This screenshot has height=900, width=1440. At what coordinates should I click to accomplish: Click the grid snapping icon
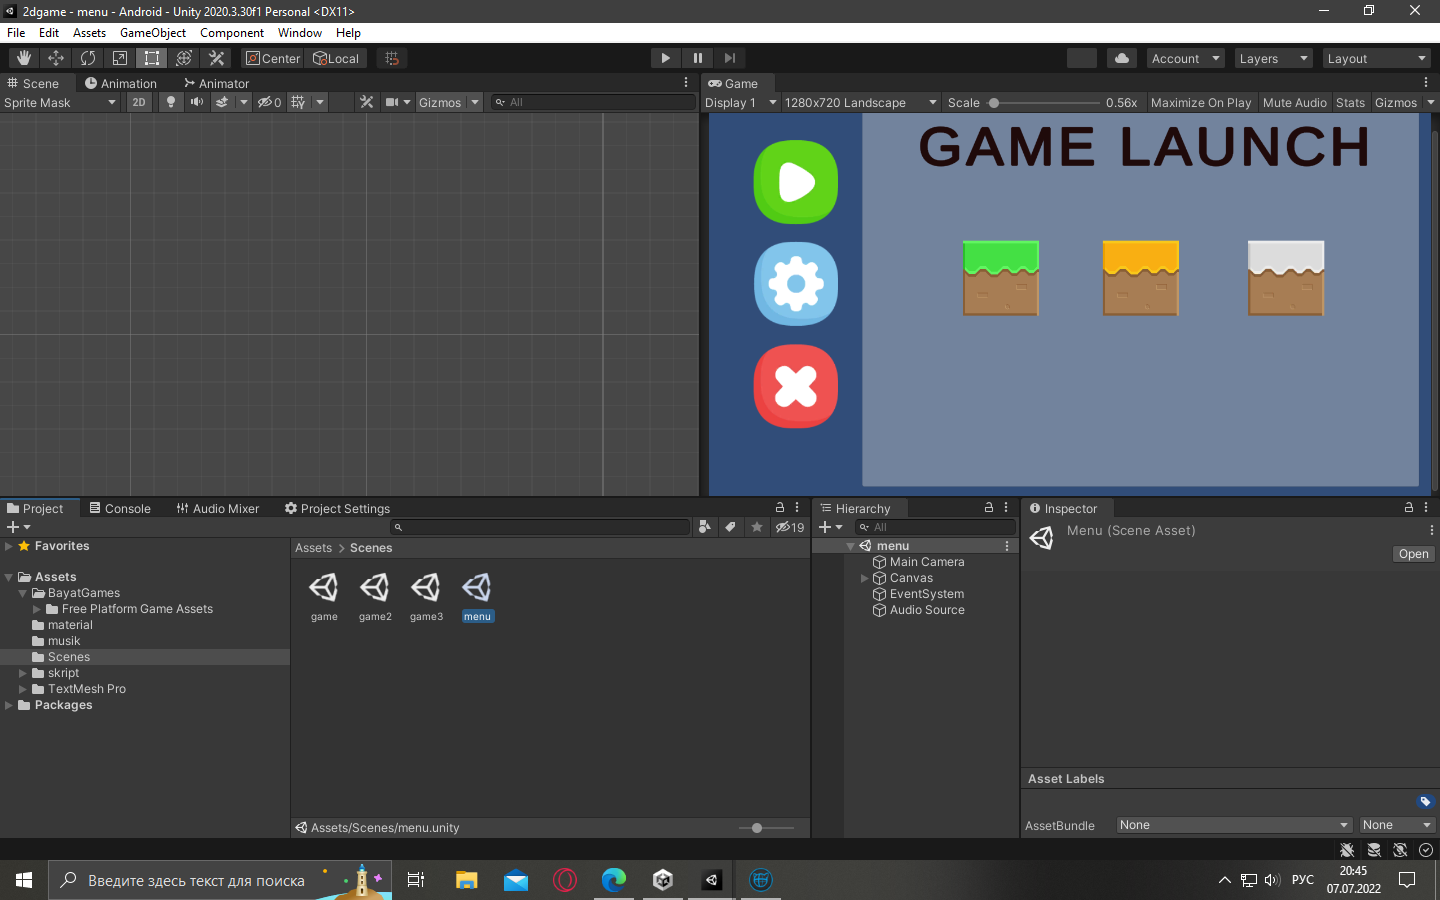click(392, 58)
